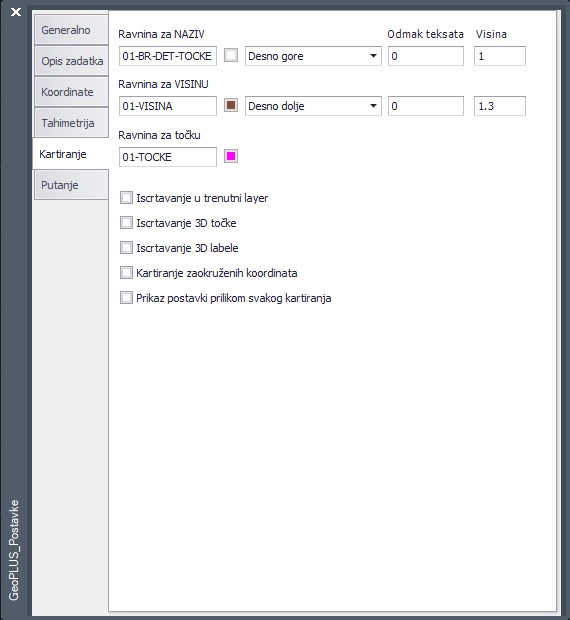The image size is (570, 620).
Task: Expand the Desno dolje dropdown
Action: pos(313,106)
